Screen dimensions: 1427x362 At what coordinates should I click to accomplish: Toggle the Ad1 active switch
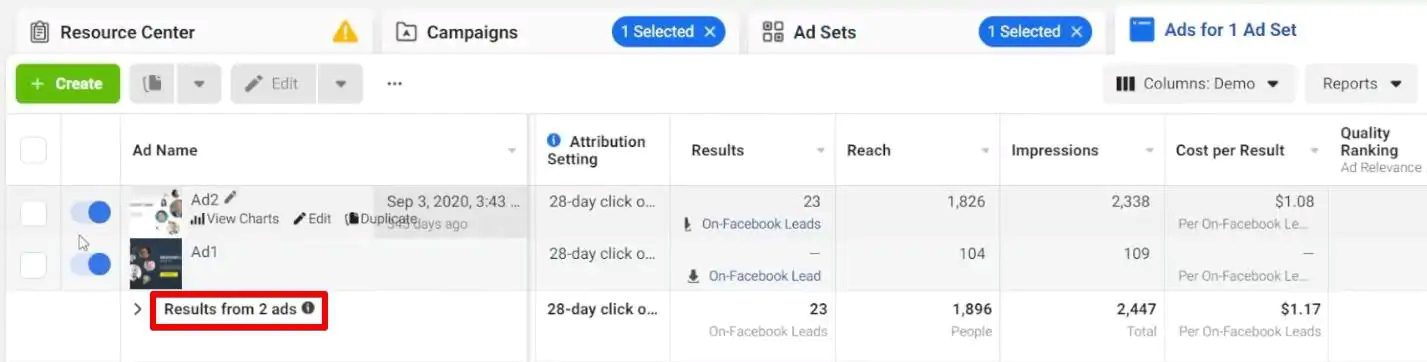tap(91, 264)
